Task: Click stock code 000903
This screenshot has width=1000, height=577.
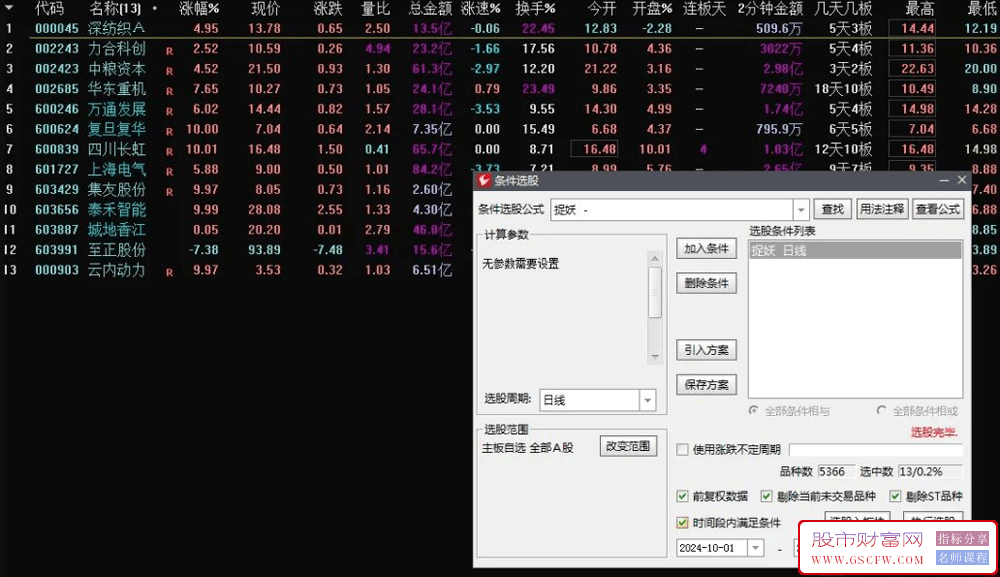Action: [x=57, y=270]
